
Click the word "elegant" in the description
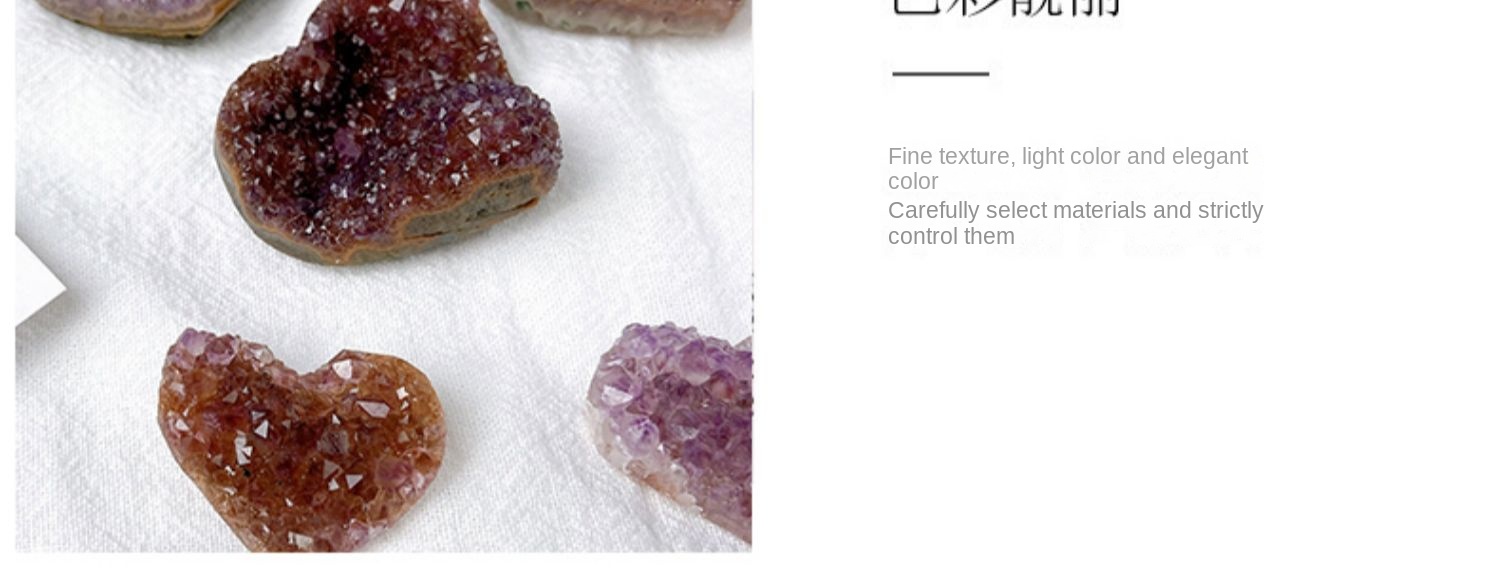coord(1210,157)
